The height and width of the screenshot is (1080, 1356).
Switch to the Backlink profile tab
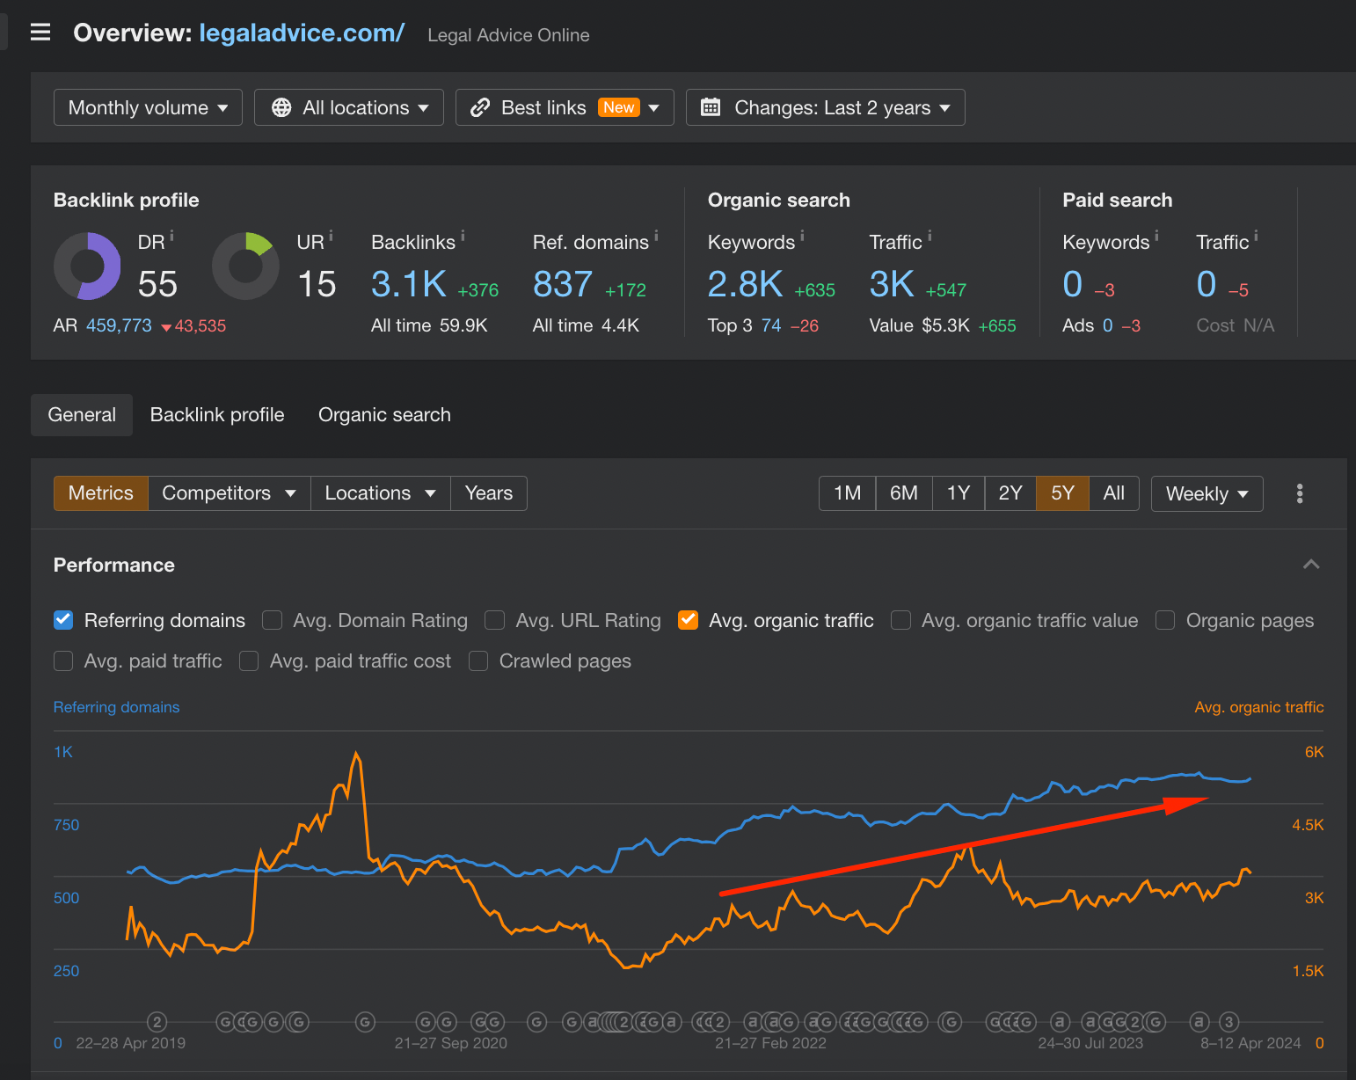click(217, 415)
